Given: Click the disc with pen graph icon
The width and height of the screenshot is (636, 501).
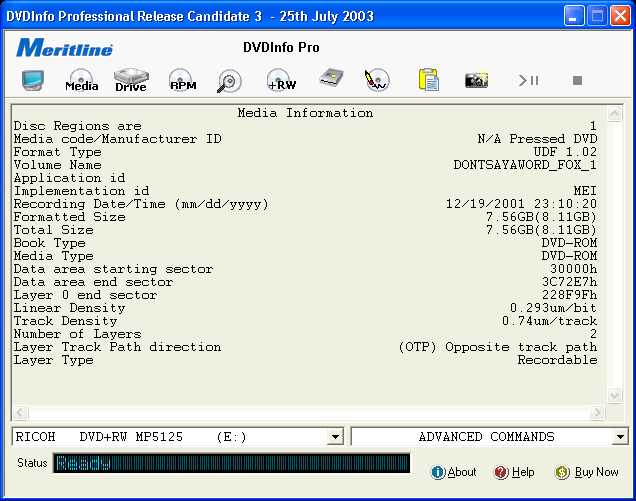Looking at the screenshot, I should click(x=377, y=80).
